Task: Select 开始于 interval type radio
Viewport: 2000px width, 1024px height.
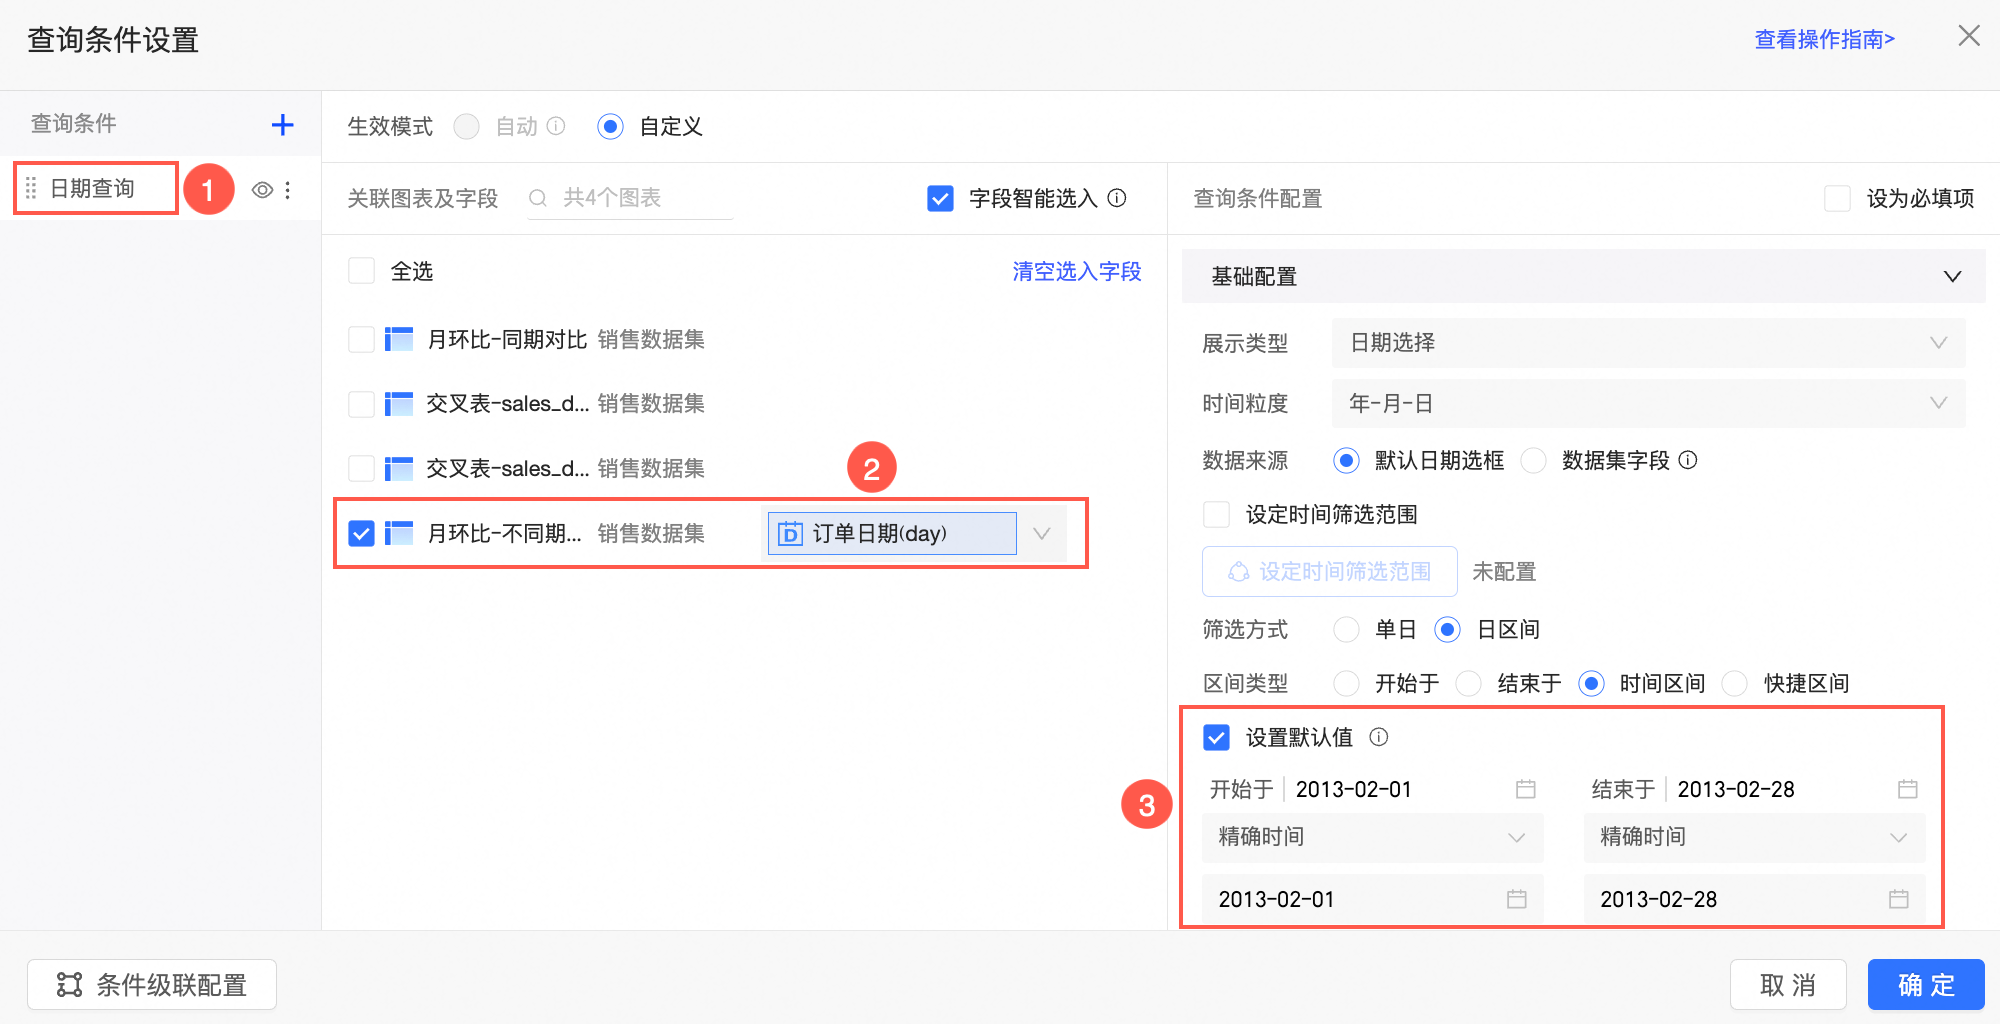Action: click(x=1346, y=683)
